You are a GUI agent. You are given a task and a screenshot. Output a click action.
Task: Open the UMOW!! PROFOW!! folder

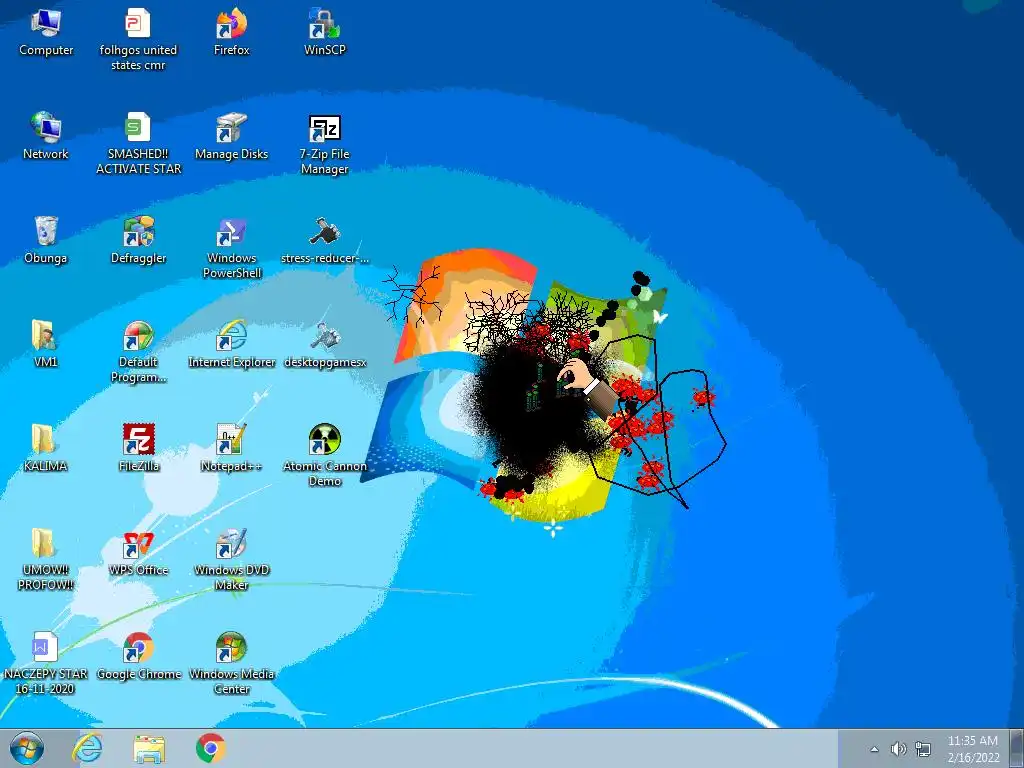coord(45,559)
